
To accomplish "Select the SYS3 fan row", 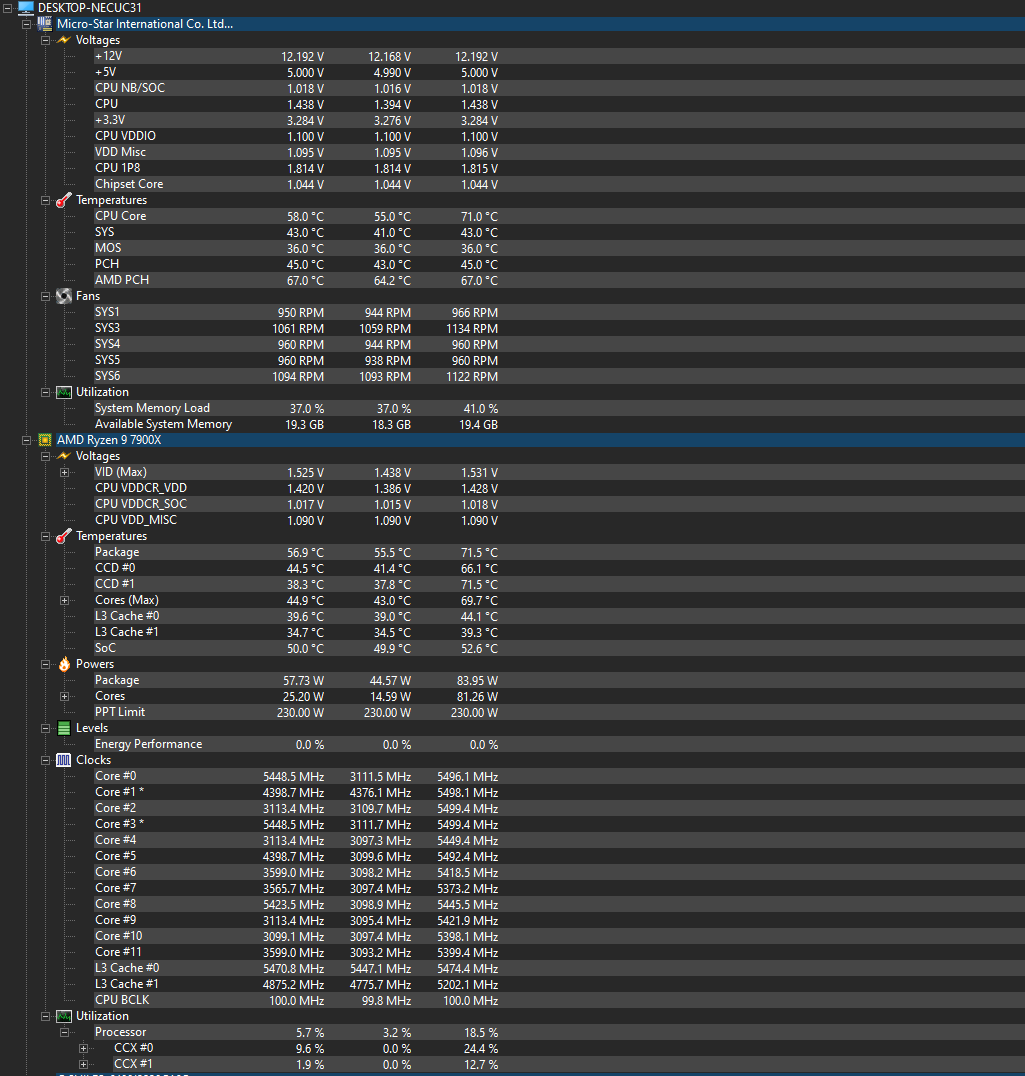I will [x=559, y=328].
